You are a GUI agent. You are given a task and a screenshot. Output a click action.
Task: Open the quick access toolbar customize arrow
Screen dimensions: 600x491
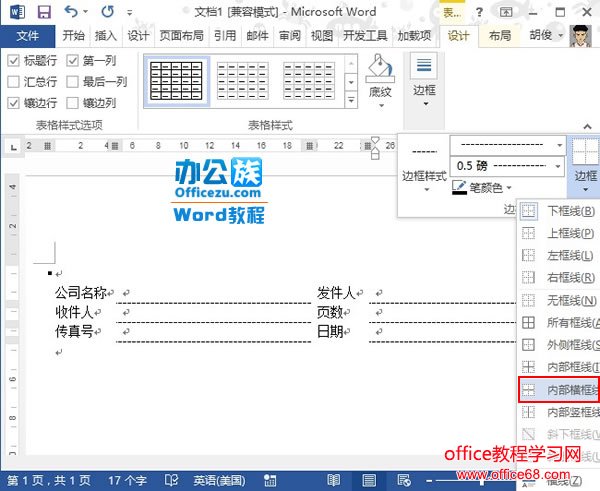pyautogui.click(x=130, y=13)
